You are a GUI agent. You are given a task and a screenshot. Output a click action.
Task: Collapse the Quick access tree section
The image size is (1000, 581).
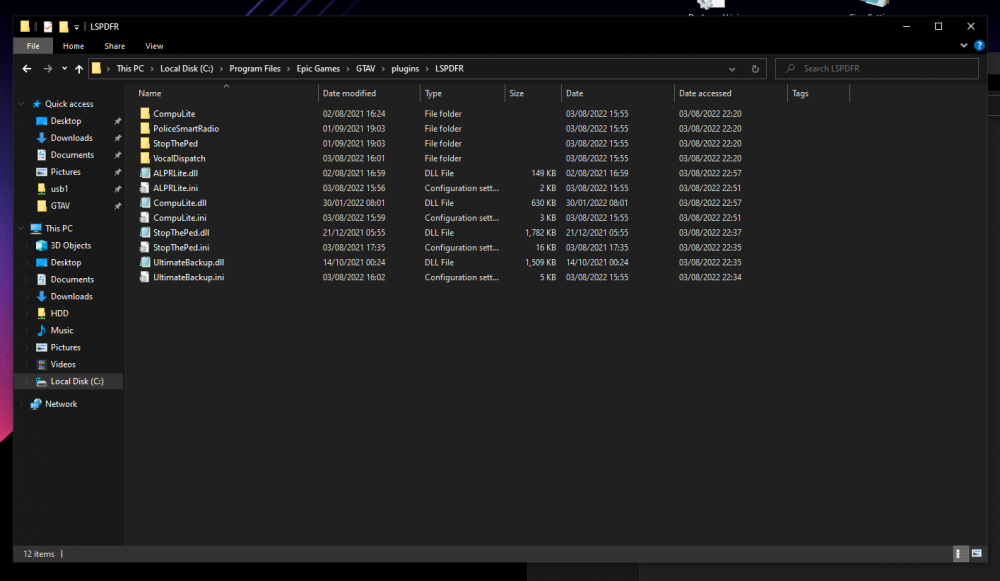[21, 104]
